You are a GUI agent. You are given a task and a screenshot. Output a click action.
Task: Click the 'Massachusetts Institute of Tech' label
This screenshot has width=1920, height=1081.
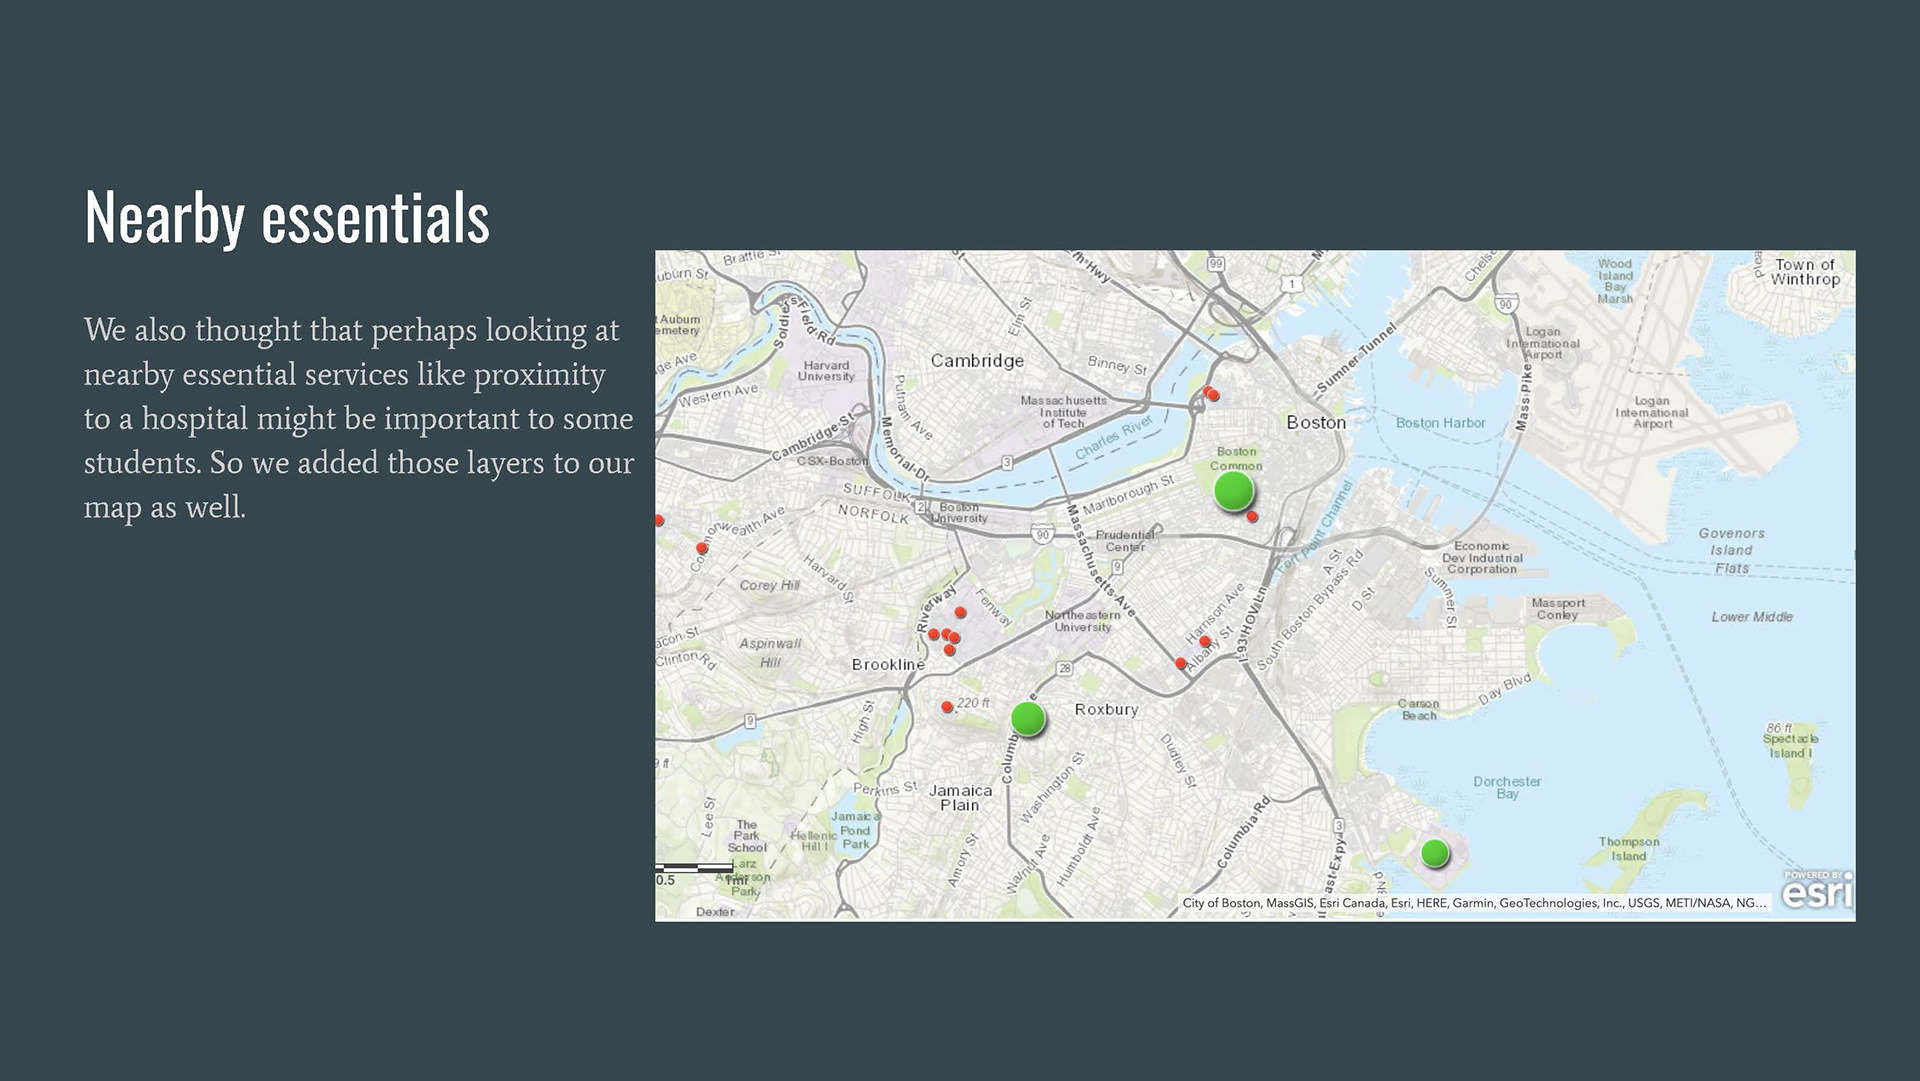[1063, 412]
